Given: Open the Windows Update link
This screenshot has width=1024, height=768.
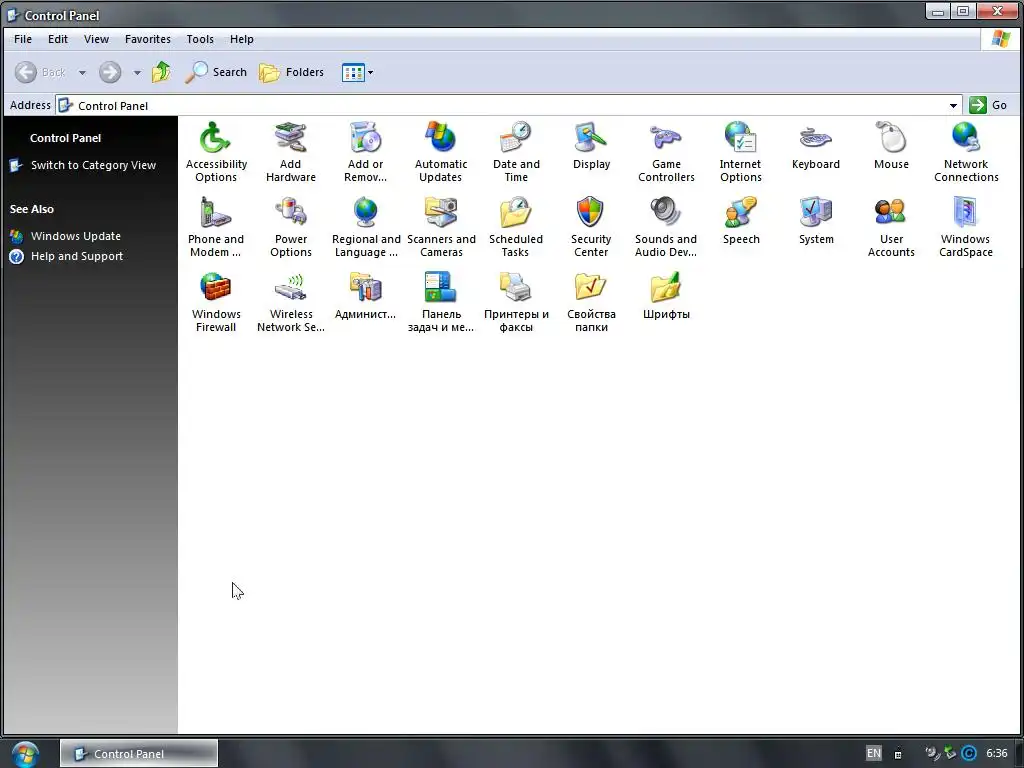Looking at the screenshot, I should click(76, 236).
